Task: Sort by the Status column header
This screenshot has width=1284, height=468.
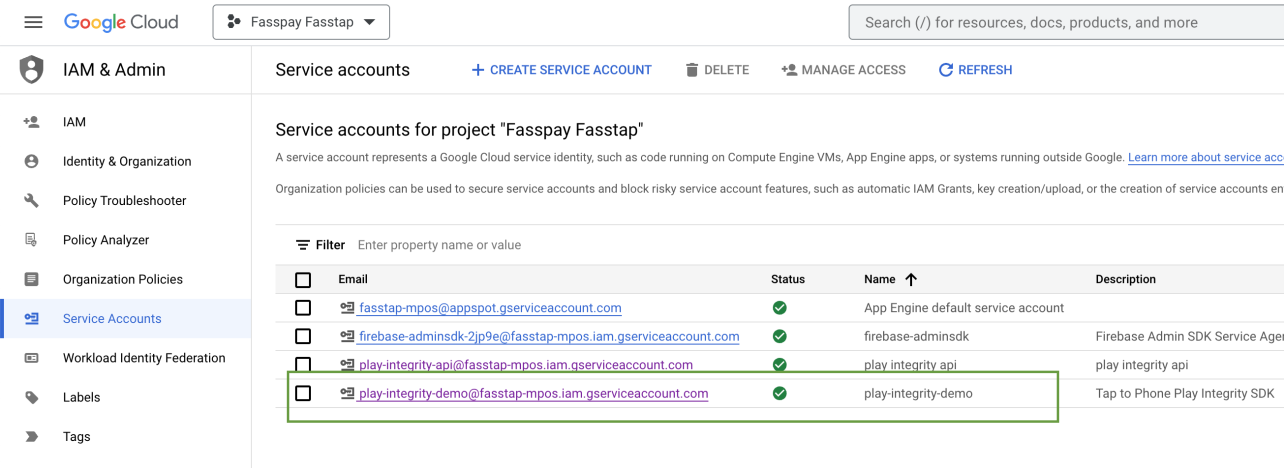Action: pyautogui.click(x=788, y=280)
